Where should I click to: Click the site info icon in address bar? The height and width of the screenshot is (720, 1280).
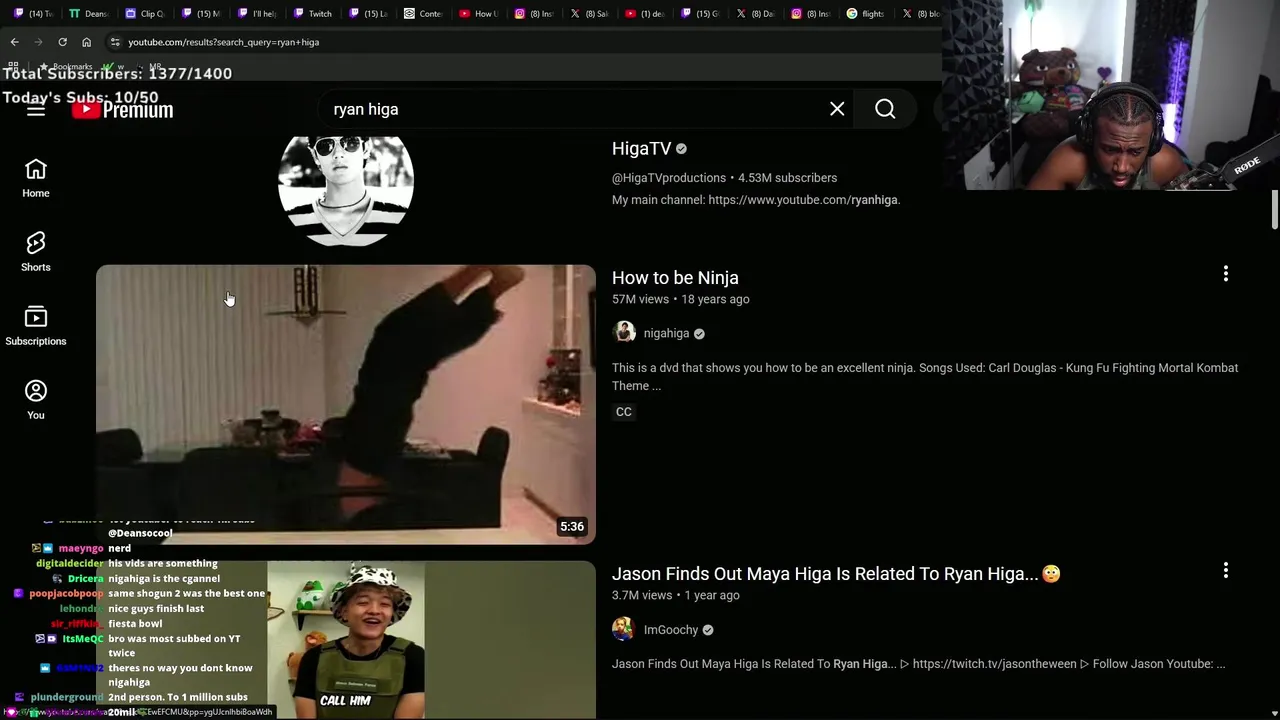(x=115, y=42)
